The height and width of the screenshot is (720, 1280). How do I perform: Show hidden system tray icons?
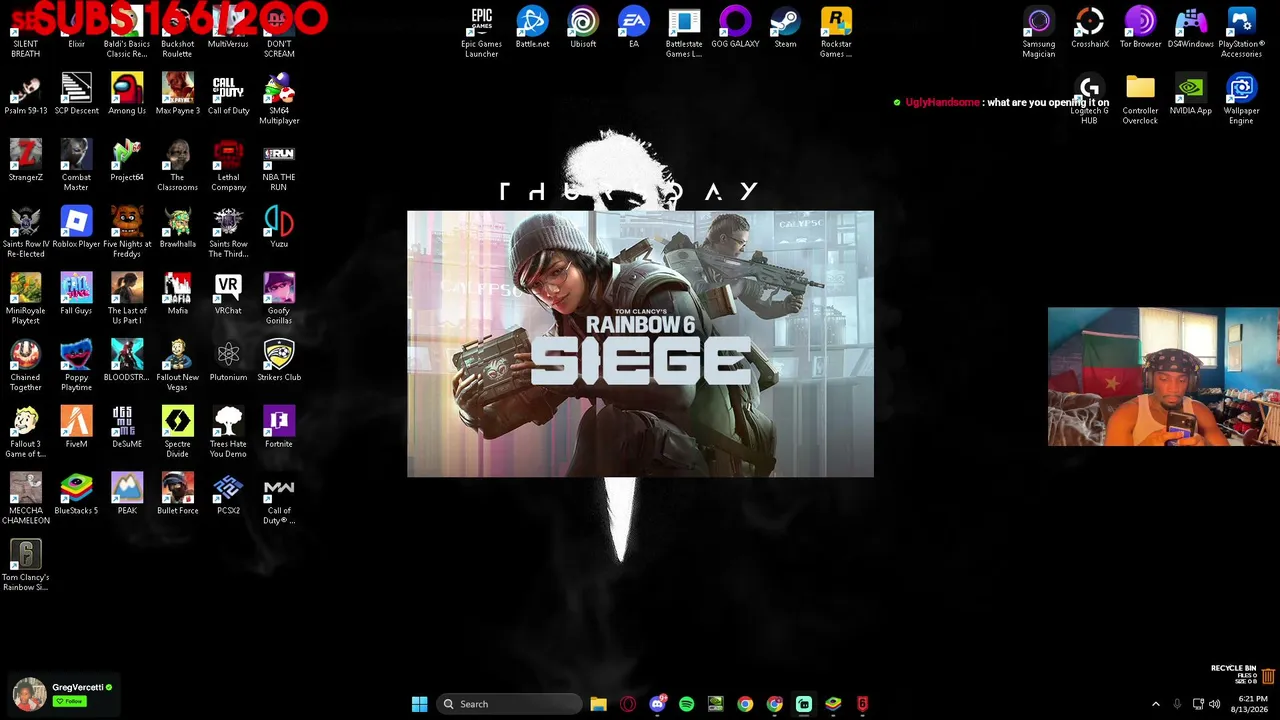coord(1156,704)
